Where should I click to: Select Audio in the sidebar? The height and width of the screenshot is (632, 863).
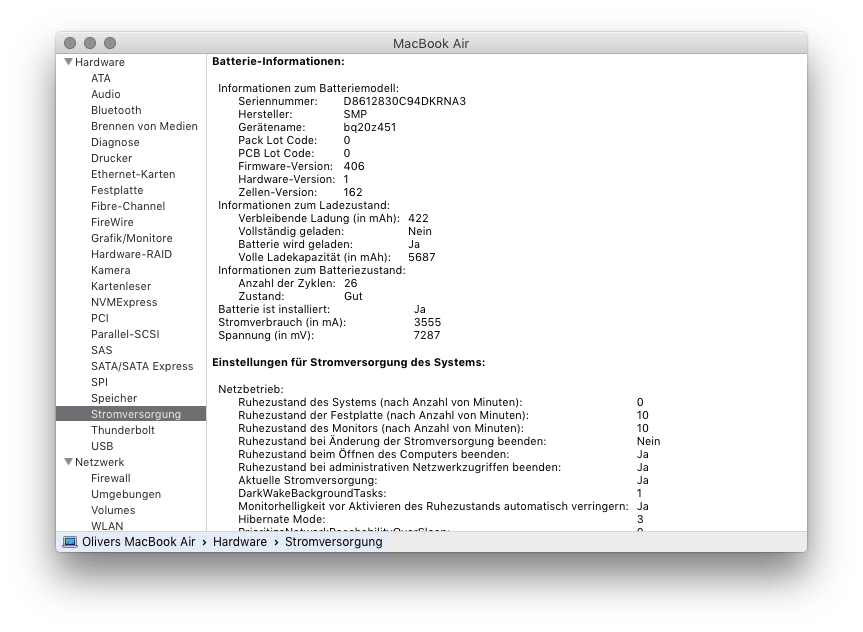coord(106,94)
